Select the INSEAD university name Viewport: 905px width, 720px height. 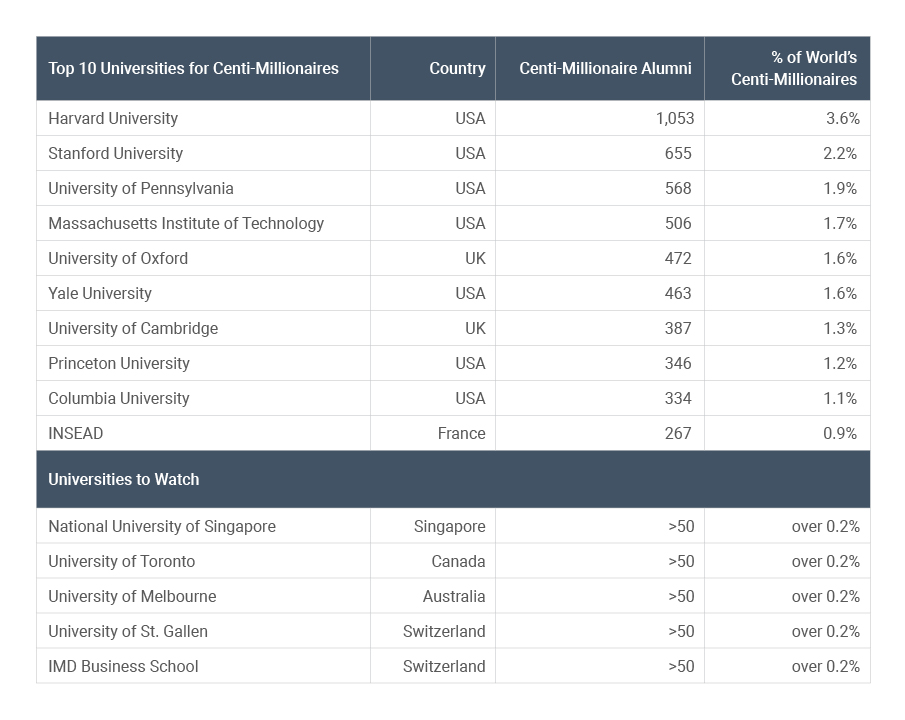pyautogui.click(x=76, y=433)
